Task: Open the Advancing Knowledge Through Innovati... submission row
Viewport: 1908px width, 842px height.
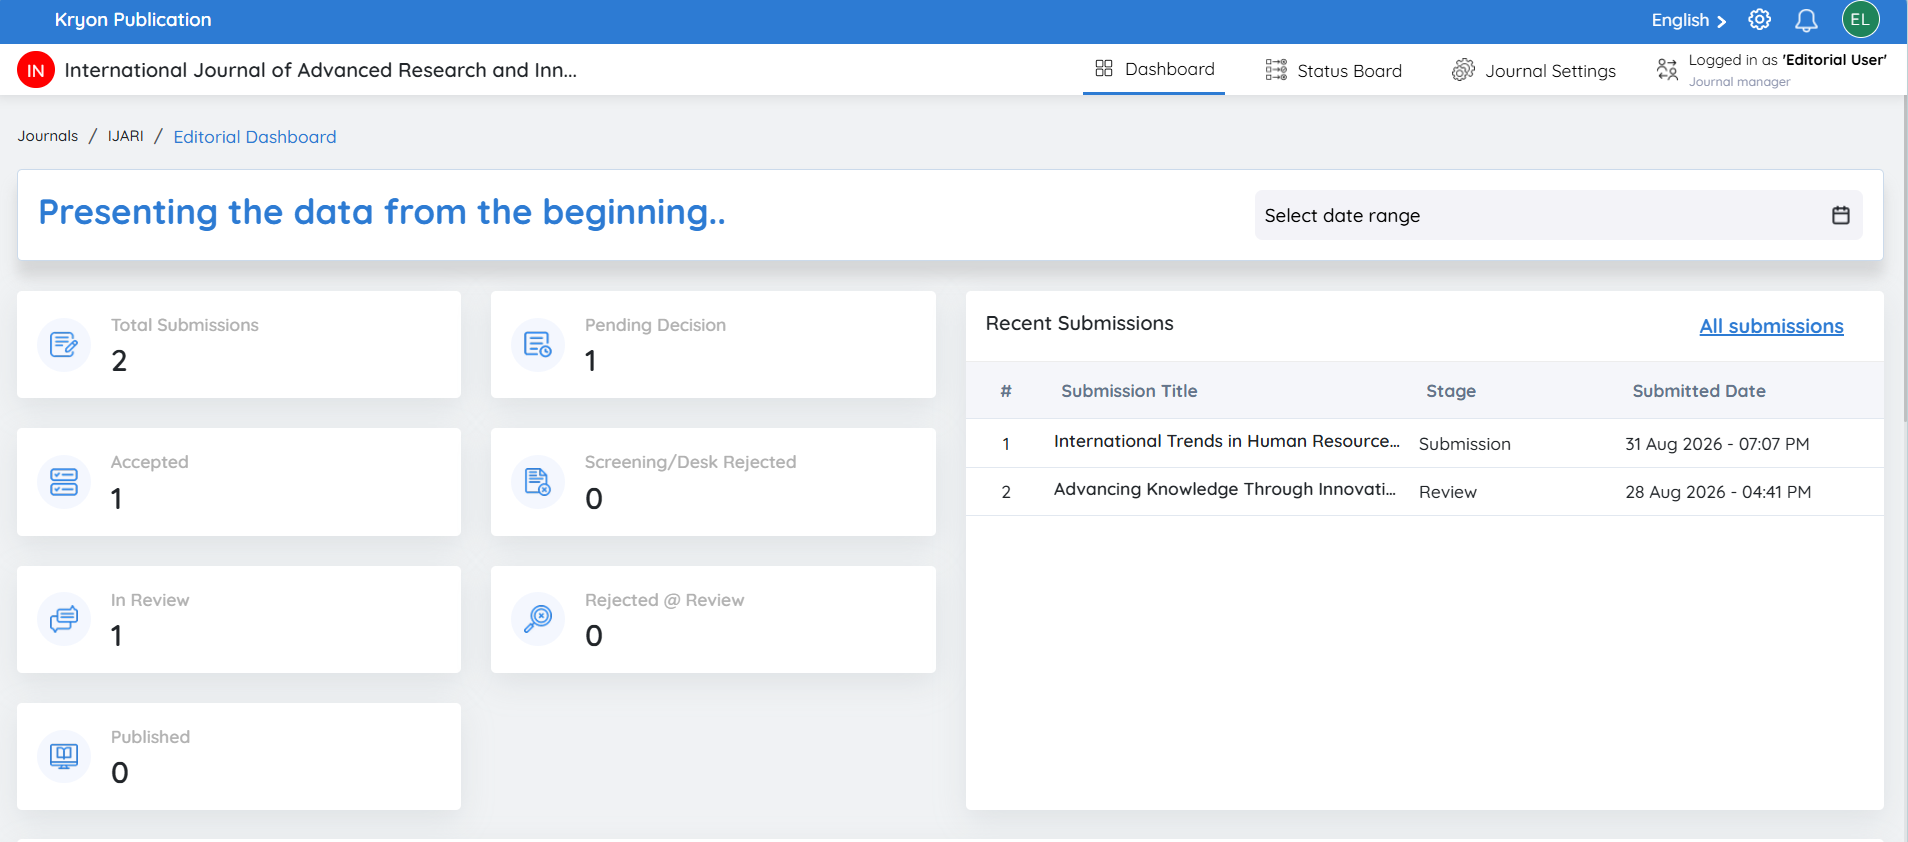Action: 1424,491
